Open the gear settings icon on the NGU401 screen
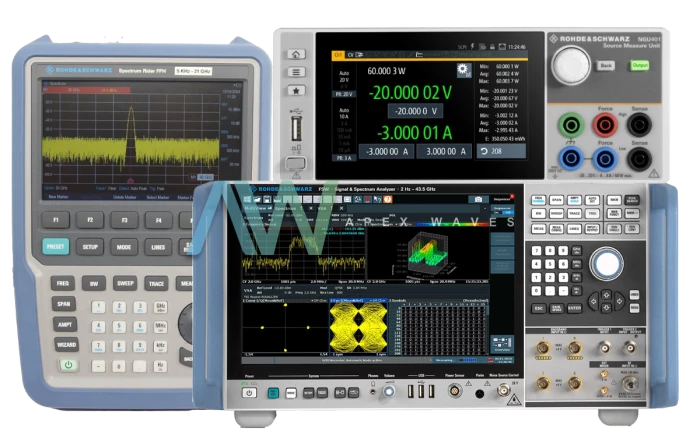Screen dimensions: 700x435 [x=464, y=70]
